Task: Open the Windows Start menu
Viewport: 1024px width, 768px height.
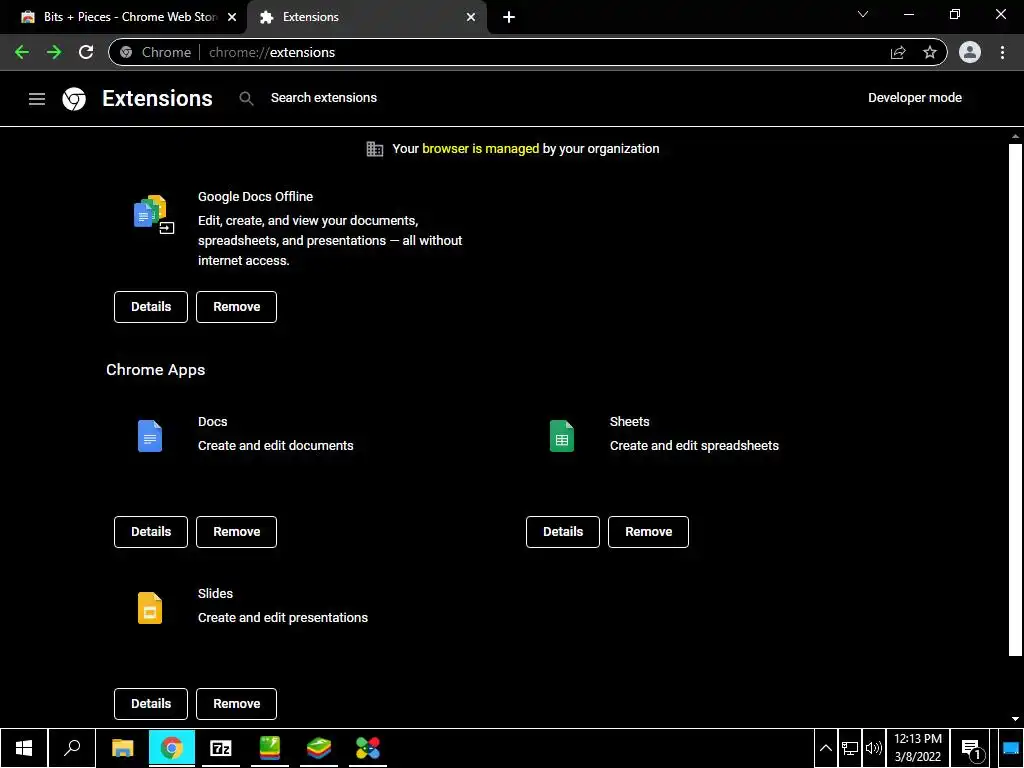Action: coord(24,748)
